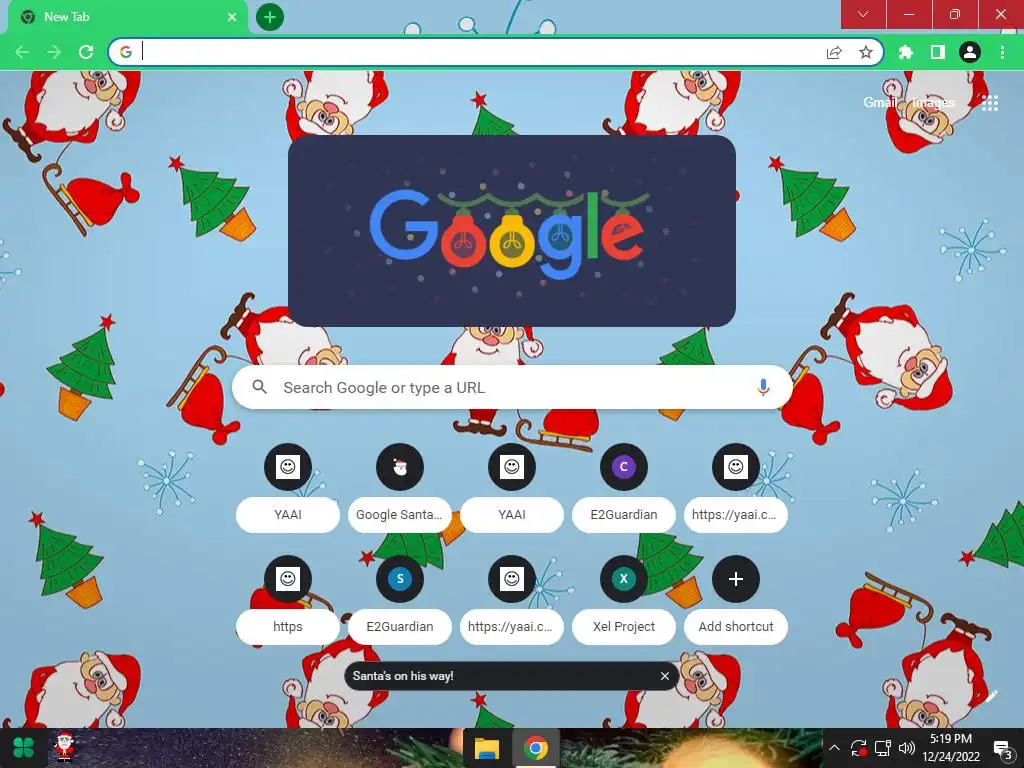The image size is (1024, 768).
Task: Dismiss the Santa's on his way notification
Action: point(665,676)
